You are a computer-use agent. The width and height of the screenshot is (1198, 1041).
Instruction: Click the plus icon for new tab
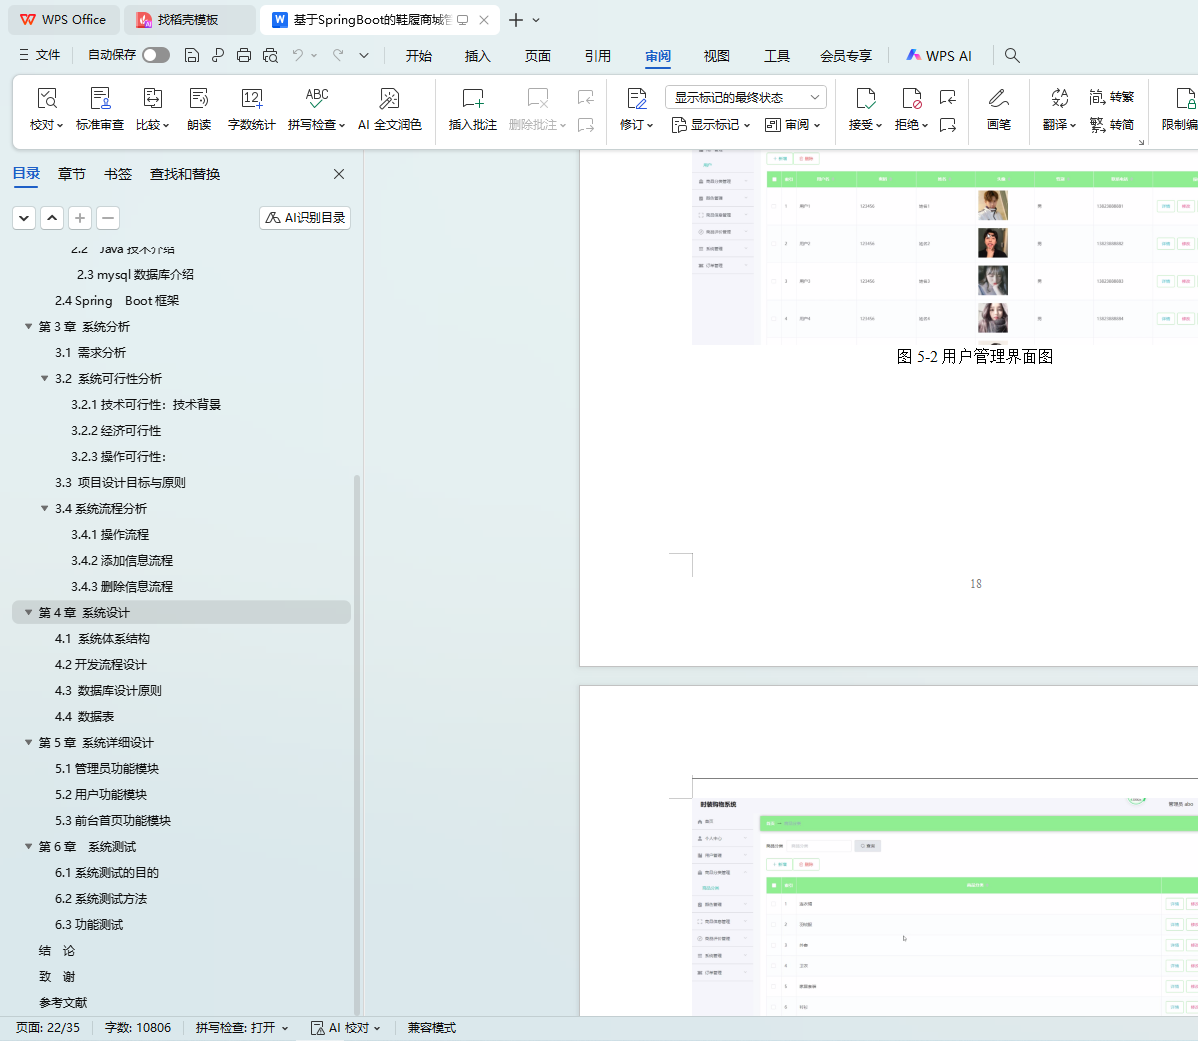point(516,20)
